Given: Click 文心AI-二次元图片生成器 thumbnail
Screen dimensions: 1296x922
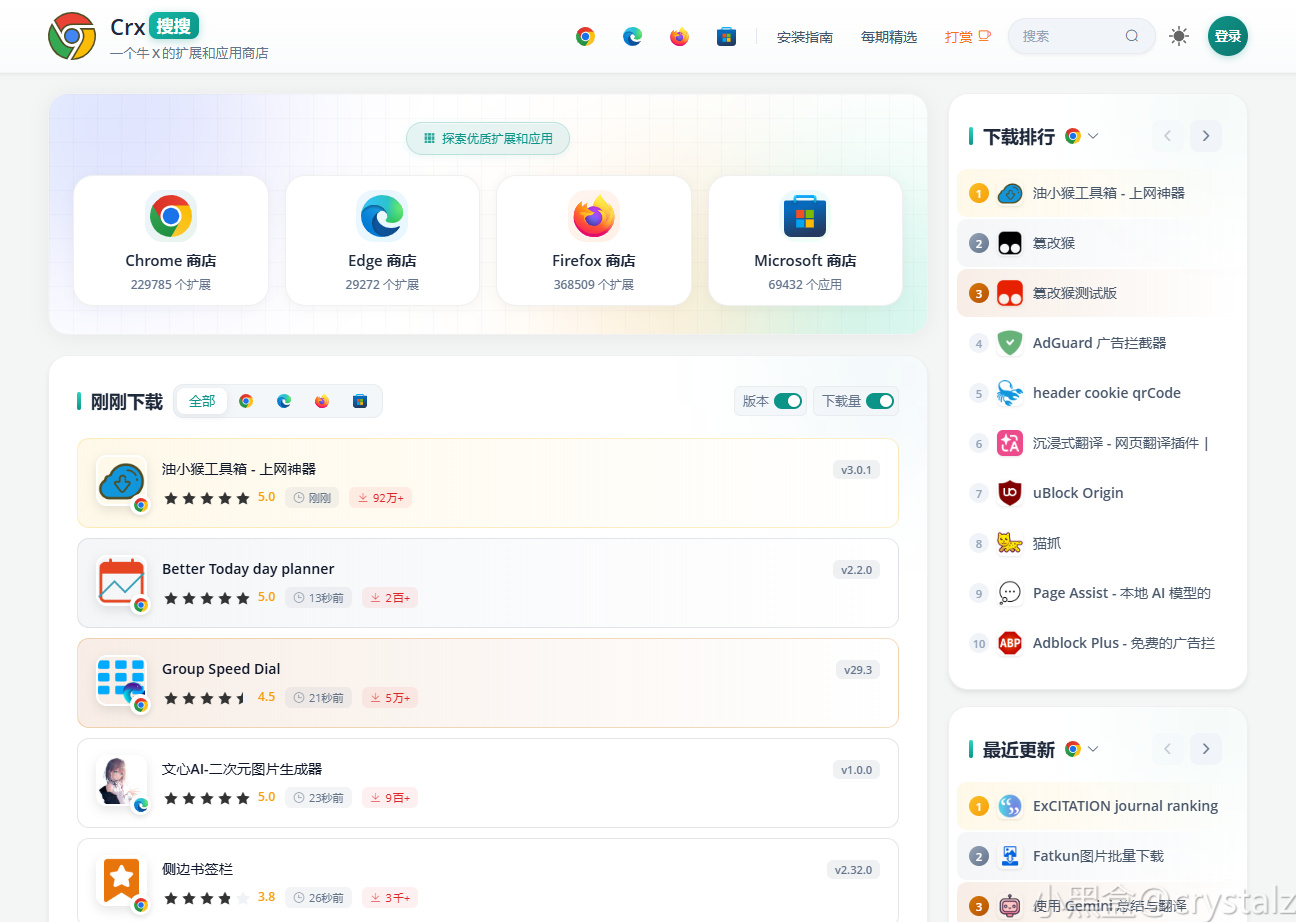Looking at the screenshot, I should point(122,782).
